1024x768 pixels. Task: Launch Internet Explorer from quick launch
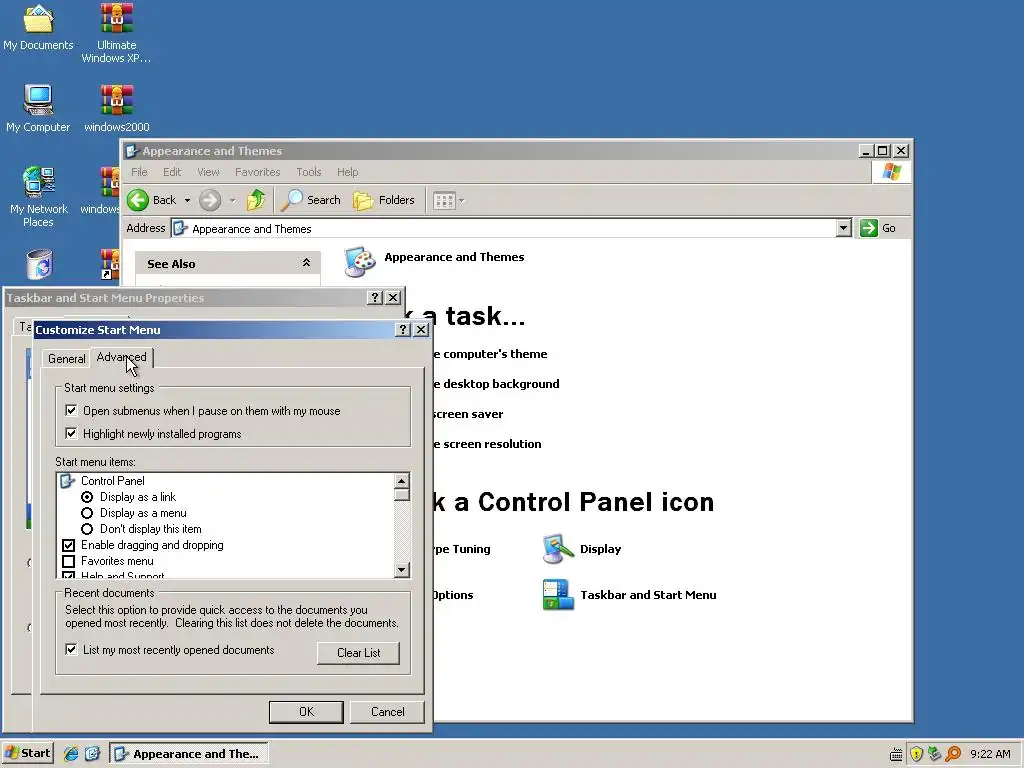pos(71,754)
